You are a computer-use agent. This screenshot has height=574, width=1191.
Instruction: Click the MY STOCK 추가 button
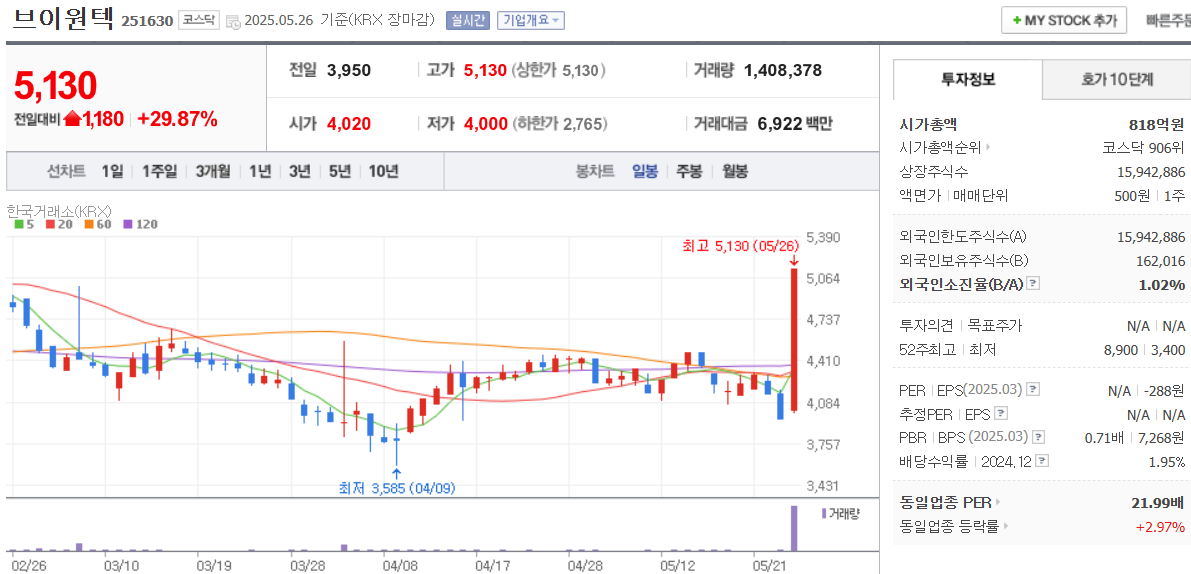click(x=1063, y=20)
